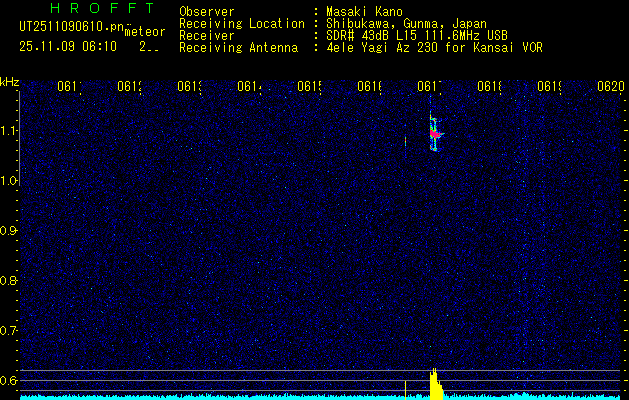This screenshot has width=629, height=400.
Task: Click the 0.6 kHz frequency axis label
Action: [x=9, y=380]
